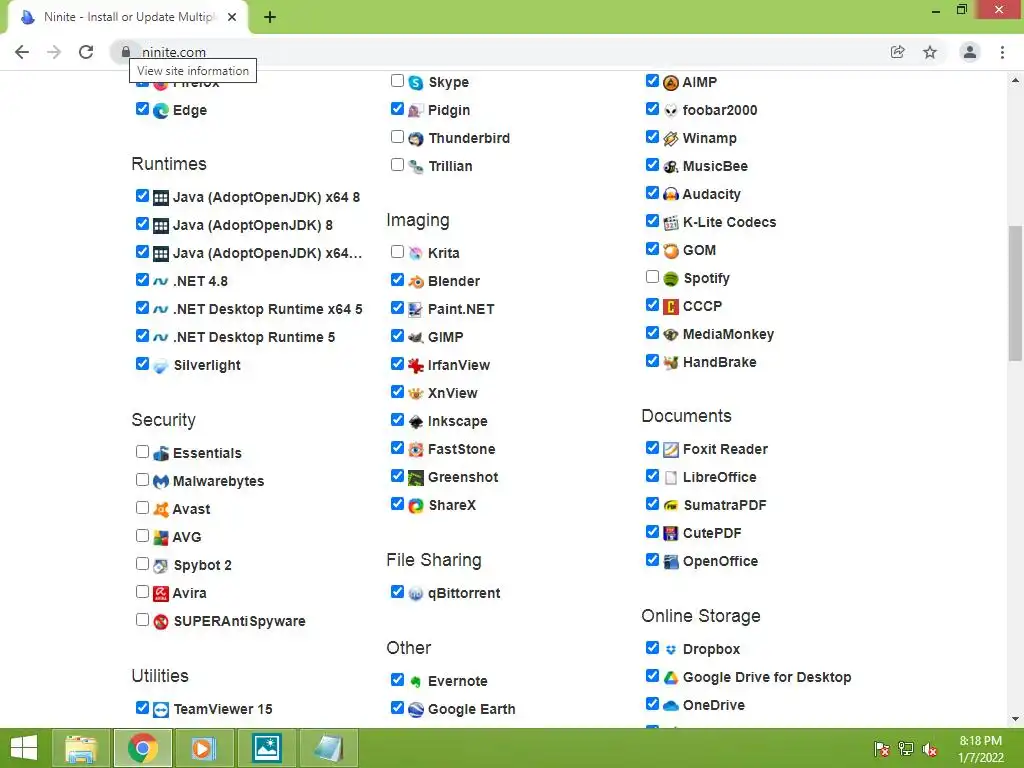Click the scrollbar down arrow
The height and width of the screenshot is (768, 1024).
1015,720
